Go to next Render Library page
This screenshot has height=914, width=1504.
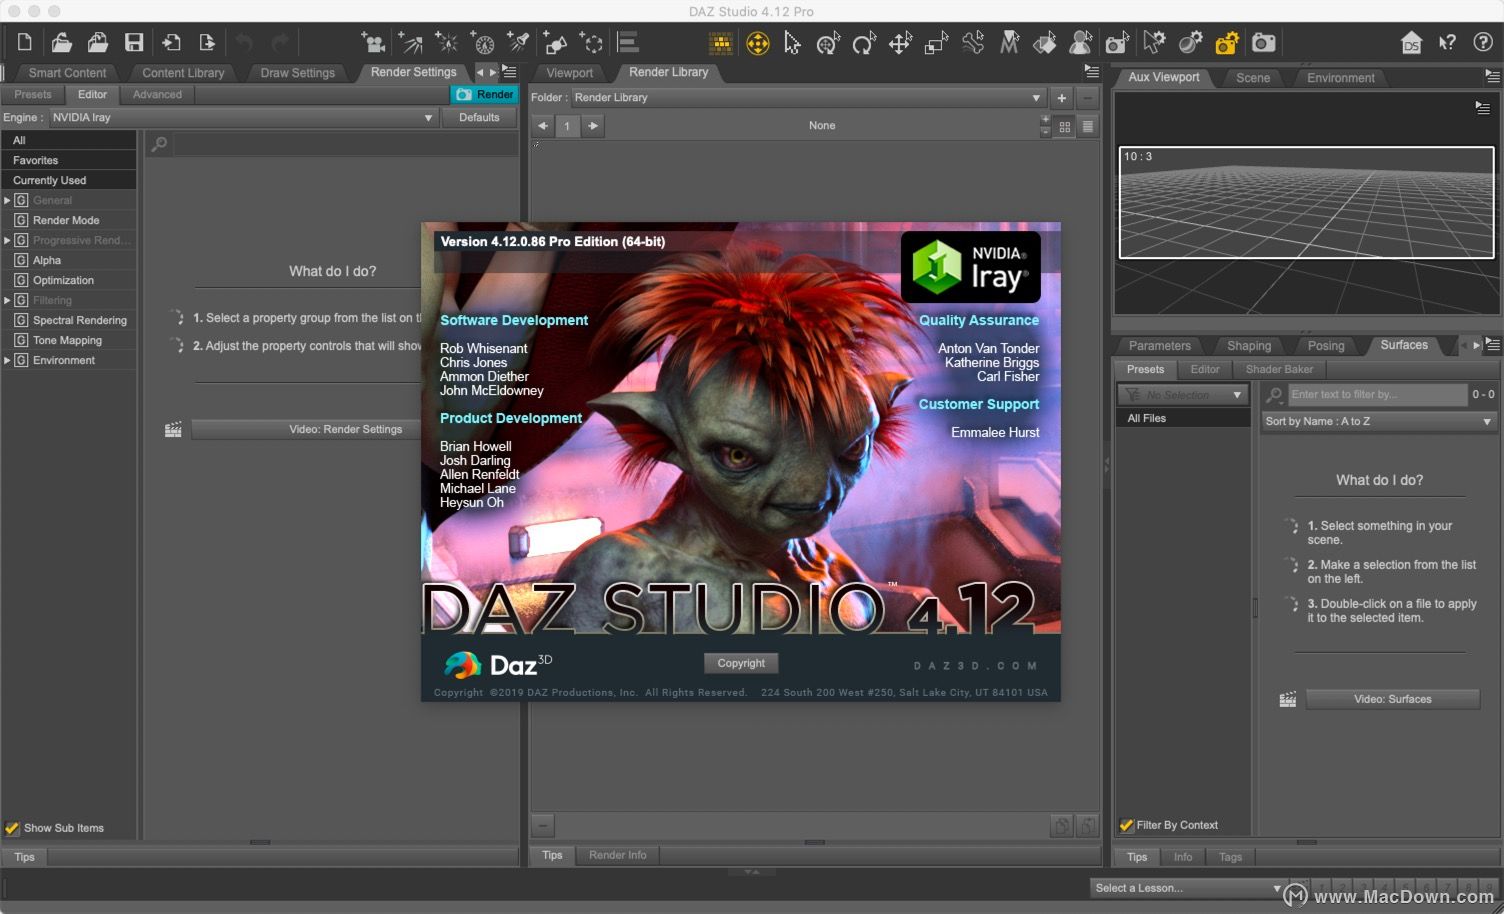tap(593, 126)
